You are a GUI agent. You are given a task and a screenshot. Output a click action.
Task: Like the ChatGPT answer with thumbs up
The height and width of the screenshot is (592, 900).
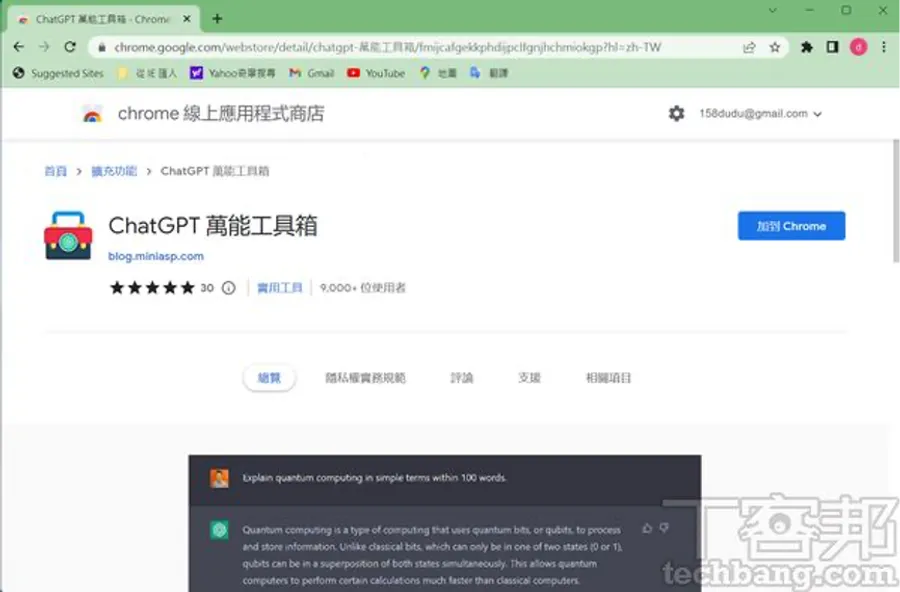[x=647, y=528]
